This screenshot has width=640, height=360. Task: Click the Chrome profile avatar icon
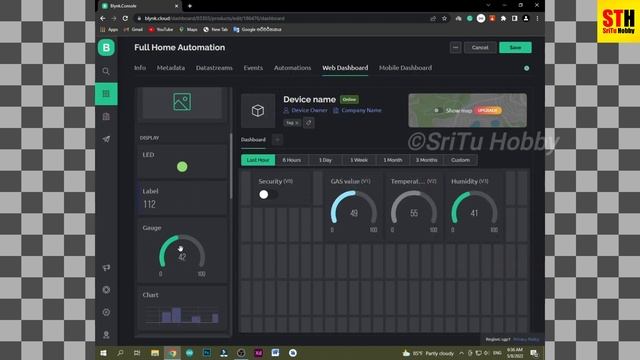point(526,18)
